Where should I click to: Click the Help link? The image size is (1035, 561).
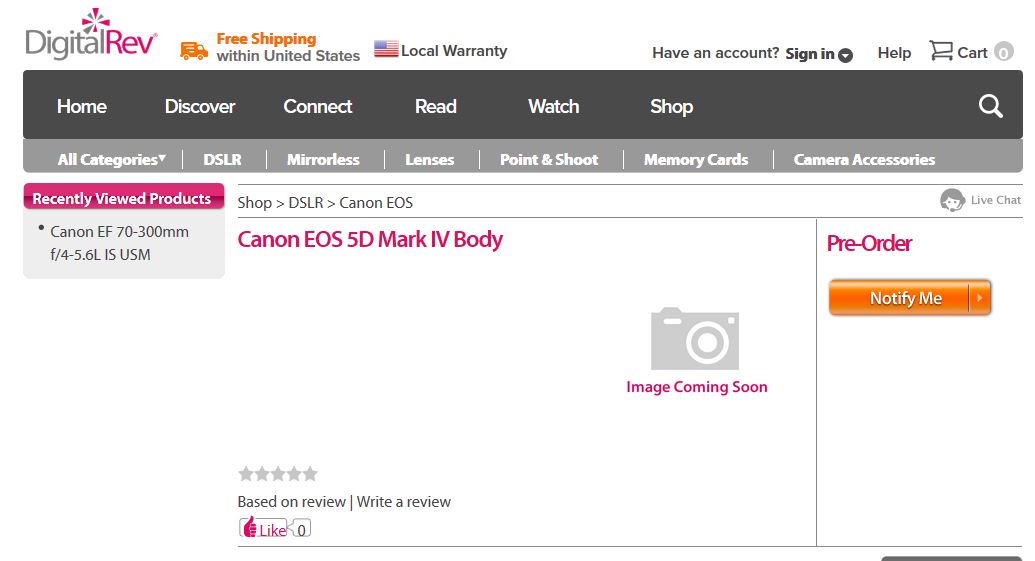pyautogui.click(x=894, y=53)
